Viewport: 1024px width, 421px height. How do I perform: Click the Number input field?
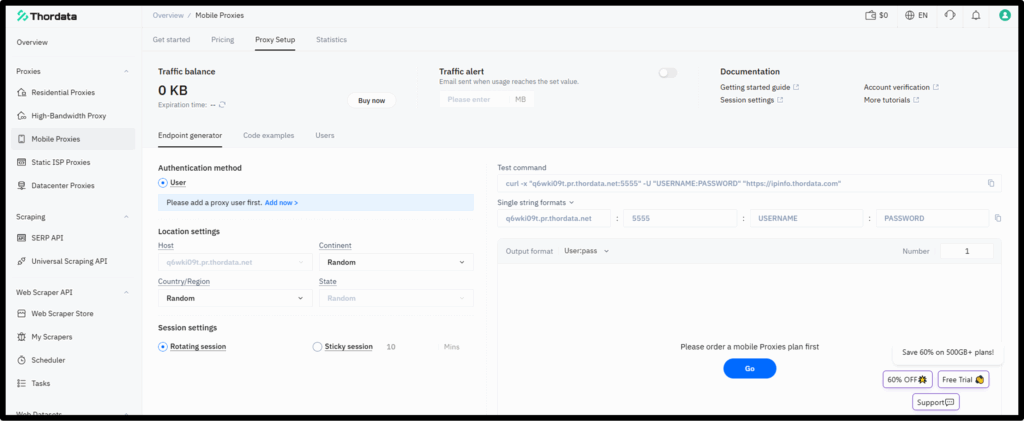click(x=967, y=251)
